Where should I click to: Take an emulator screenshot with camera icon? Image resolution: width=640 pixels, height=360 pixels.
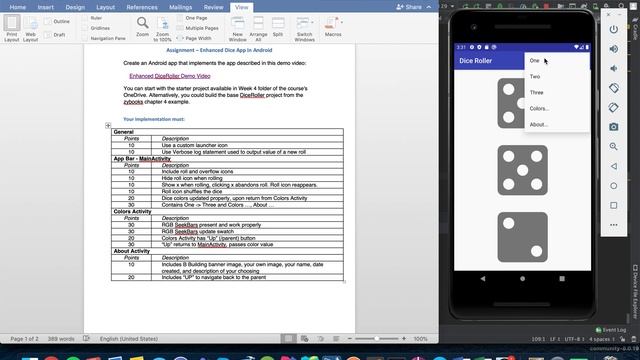pos(613,127)
